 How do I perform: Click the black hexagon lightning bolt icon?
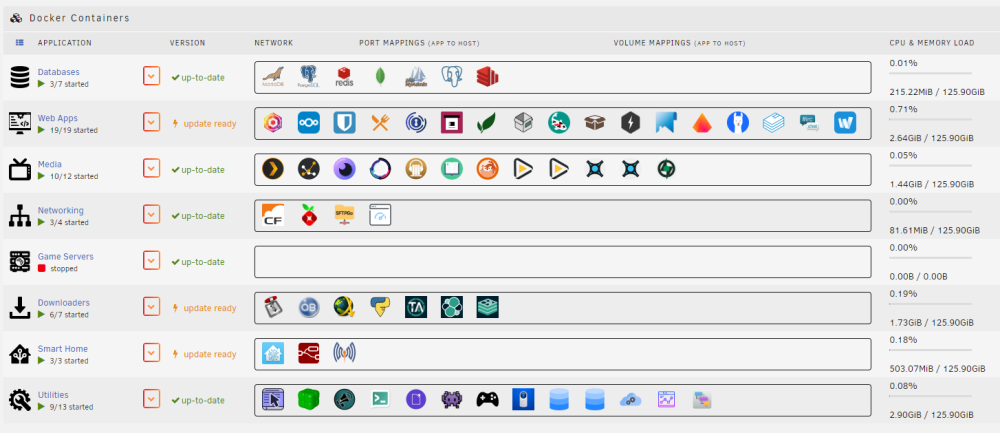630,123
